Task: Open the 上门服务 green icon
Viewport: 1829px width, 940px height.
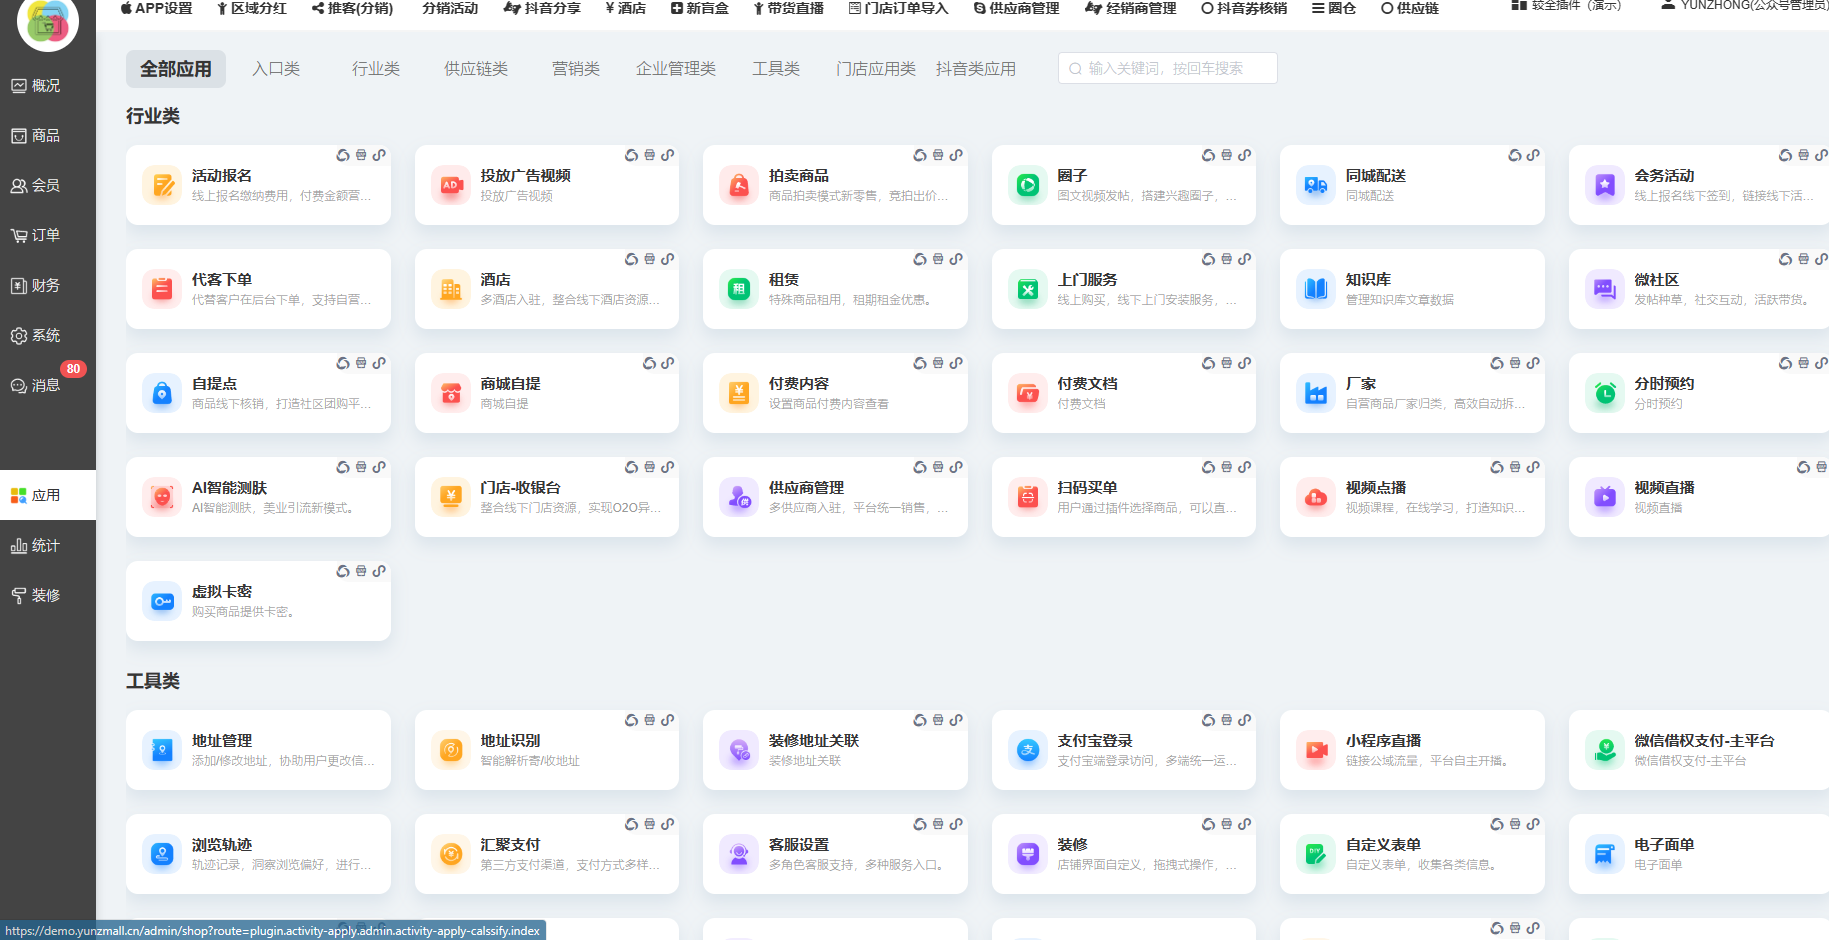Action: pyautogui.click(x=1028, y=289)
